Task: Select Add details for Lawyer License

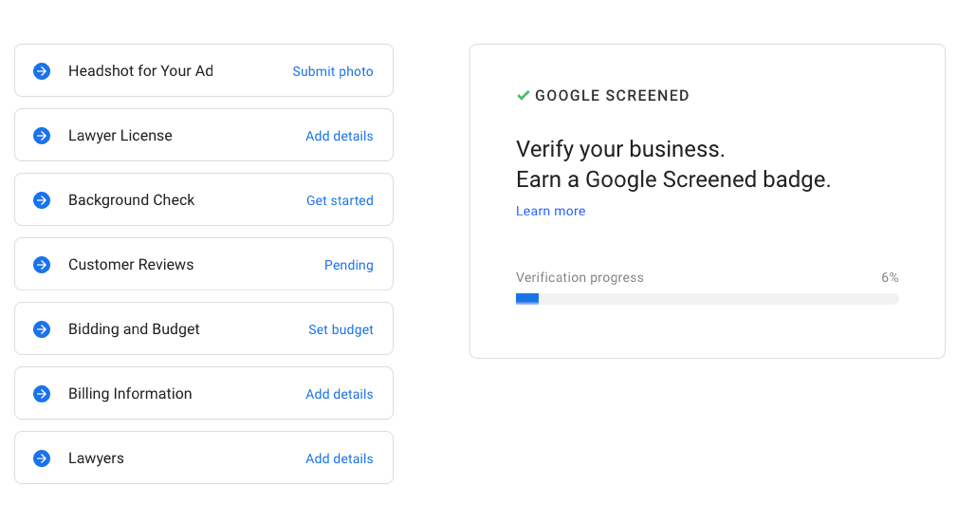Action: click(339, 136)
